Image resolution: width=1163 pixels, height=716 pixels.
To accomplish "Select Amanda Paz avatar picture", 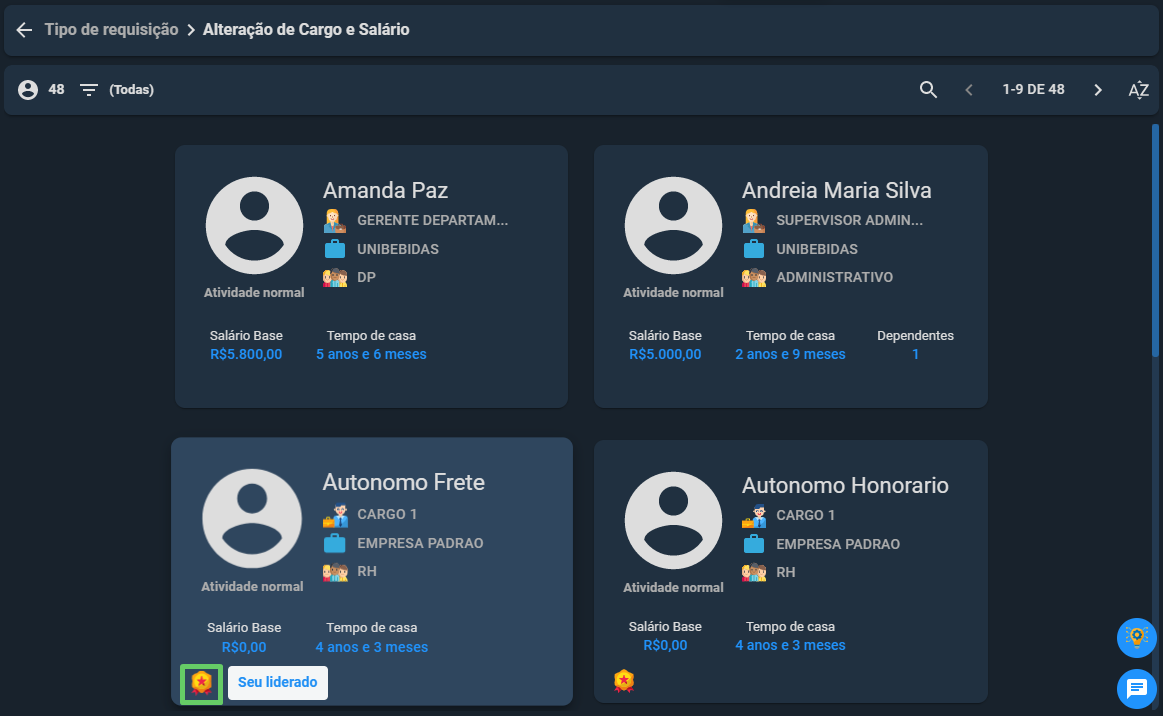I will tap(254, 225).
